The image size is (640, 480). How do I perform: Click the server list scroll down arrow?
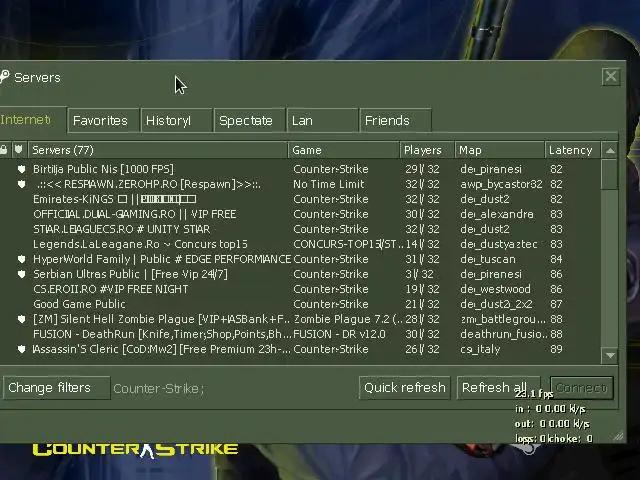tap(610, 355)
